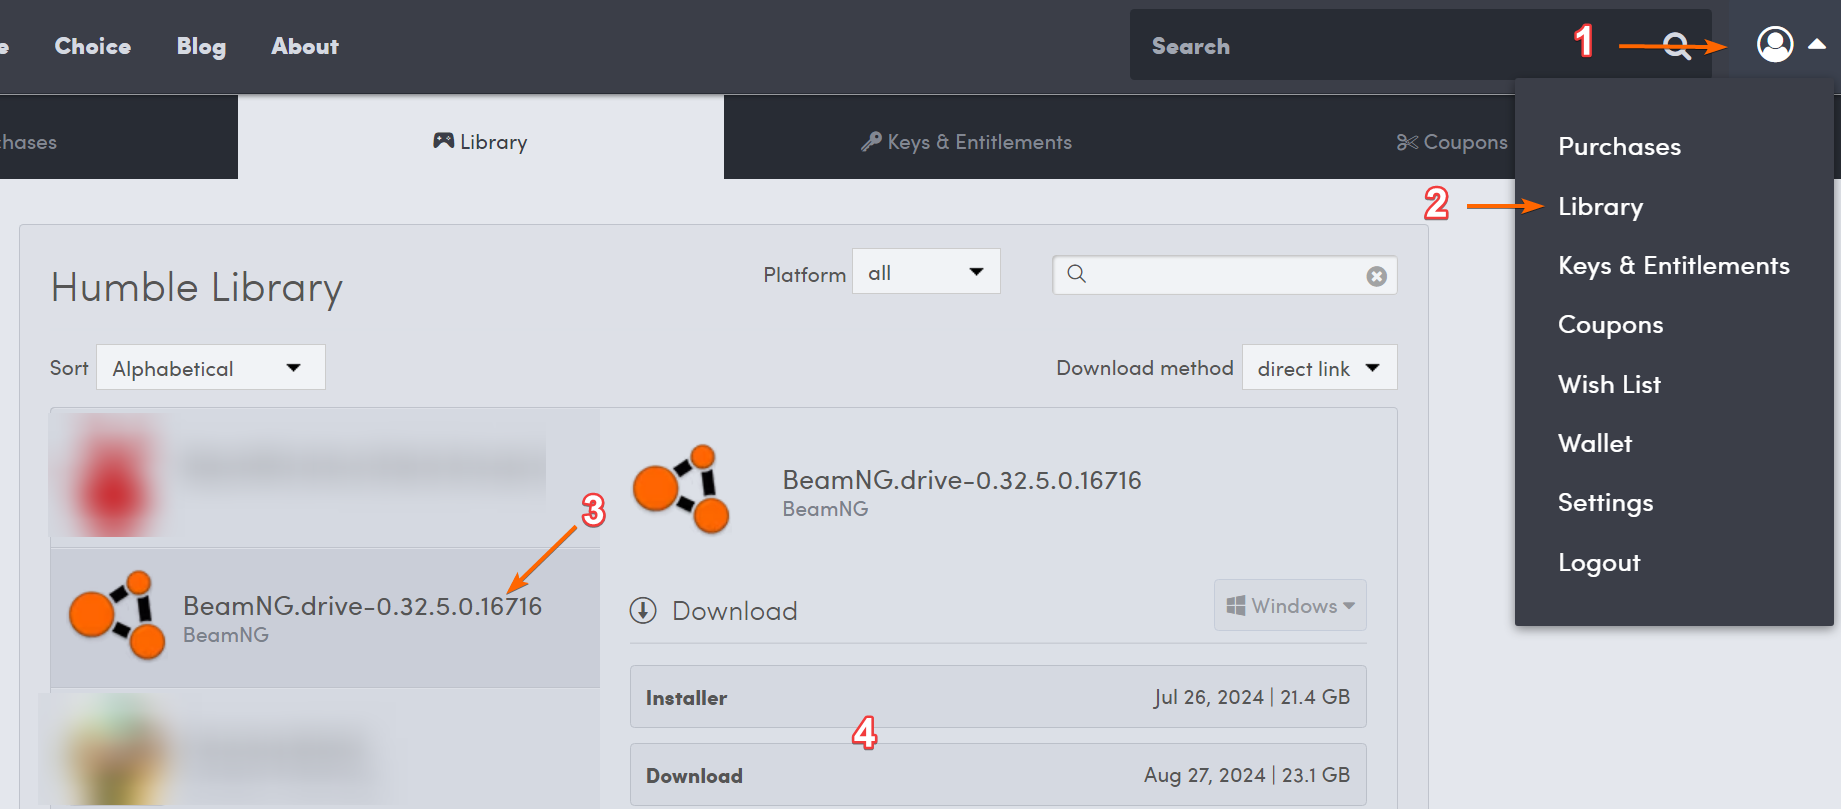The height and width of the screenshot is (809, 1841).
Task: Choose Logout in the account menu
Action: [1599, 563]
